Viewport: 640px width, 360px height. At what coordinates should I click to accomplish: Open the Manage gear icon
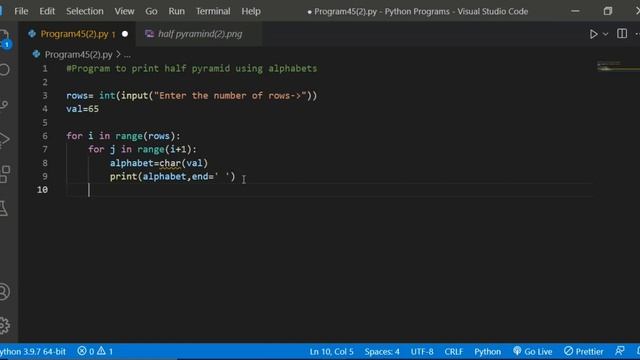(x=4, y=325)
